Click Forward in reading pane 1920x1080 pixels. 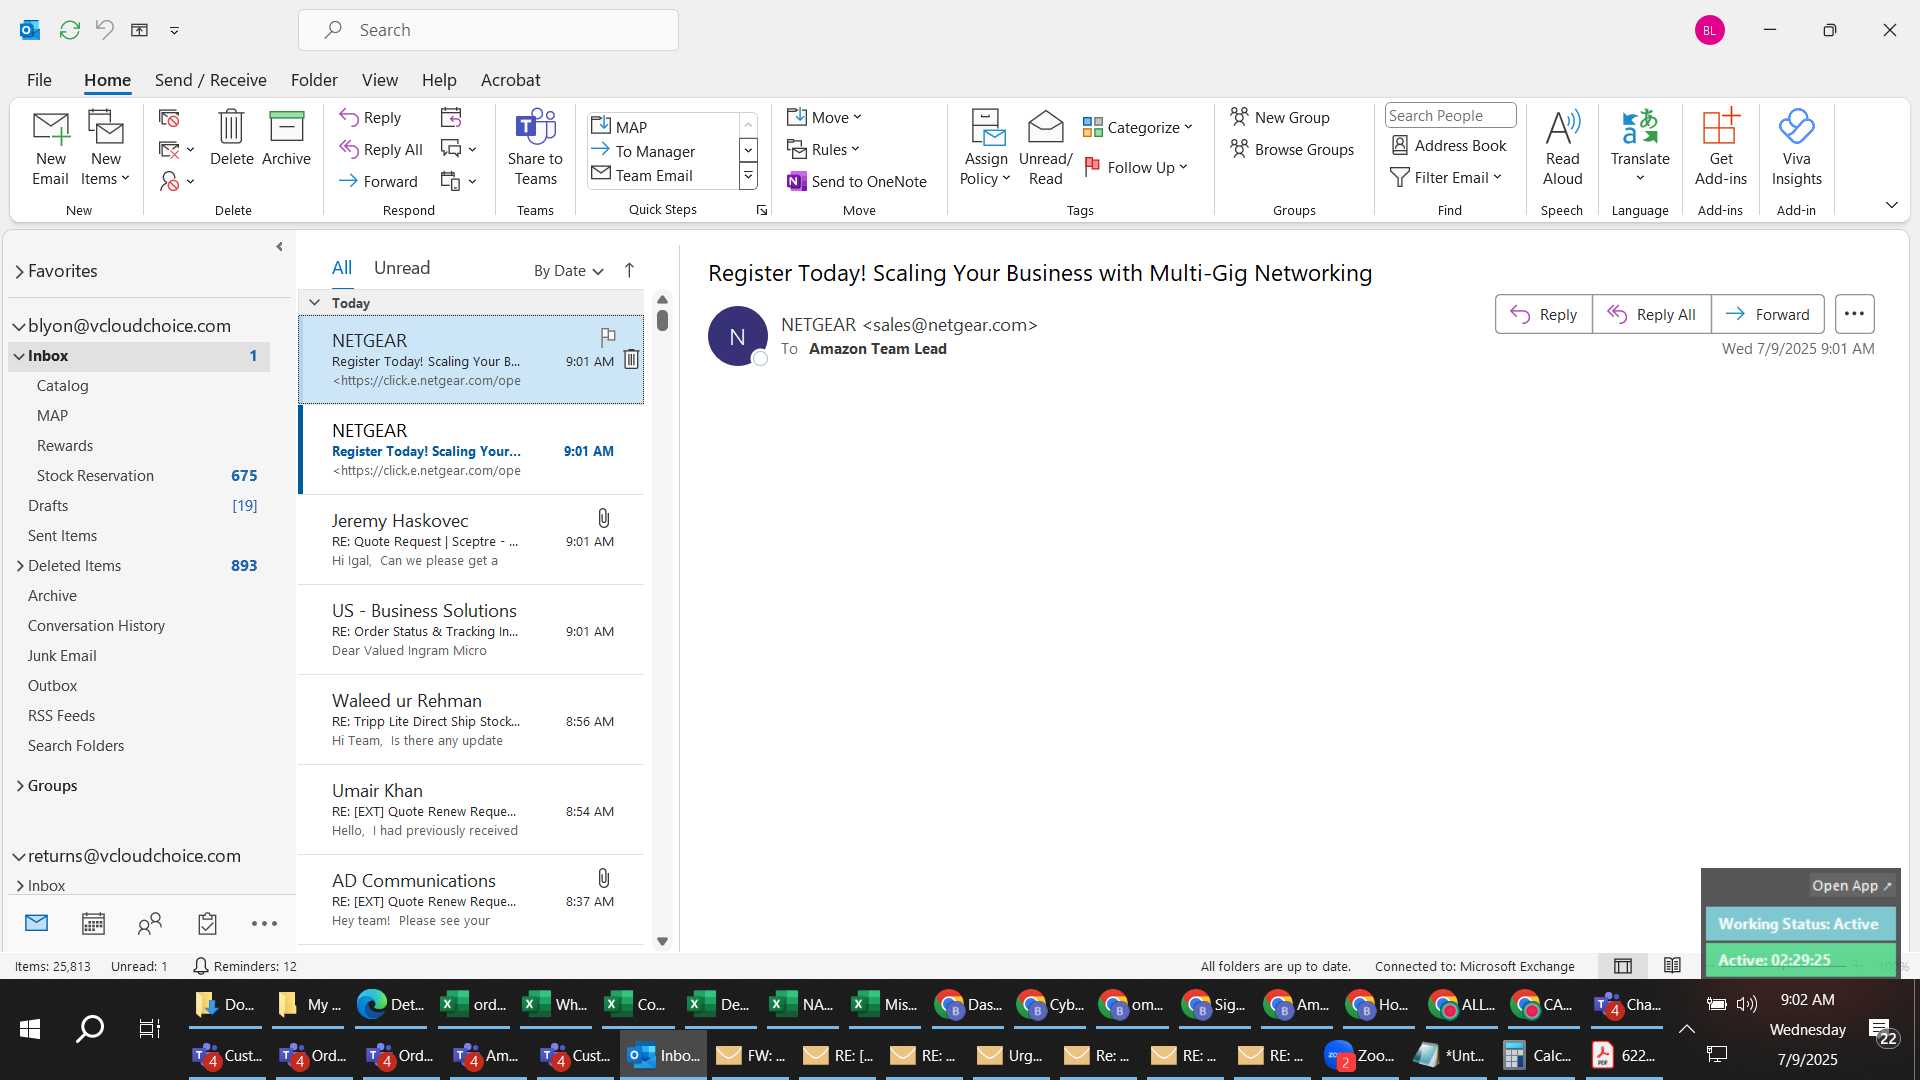[1767, 314]
